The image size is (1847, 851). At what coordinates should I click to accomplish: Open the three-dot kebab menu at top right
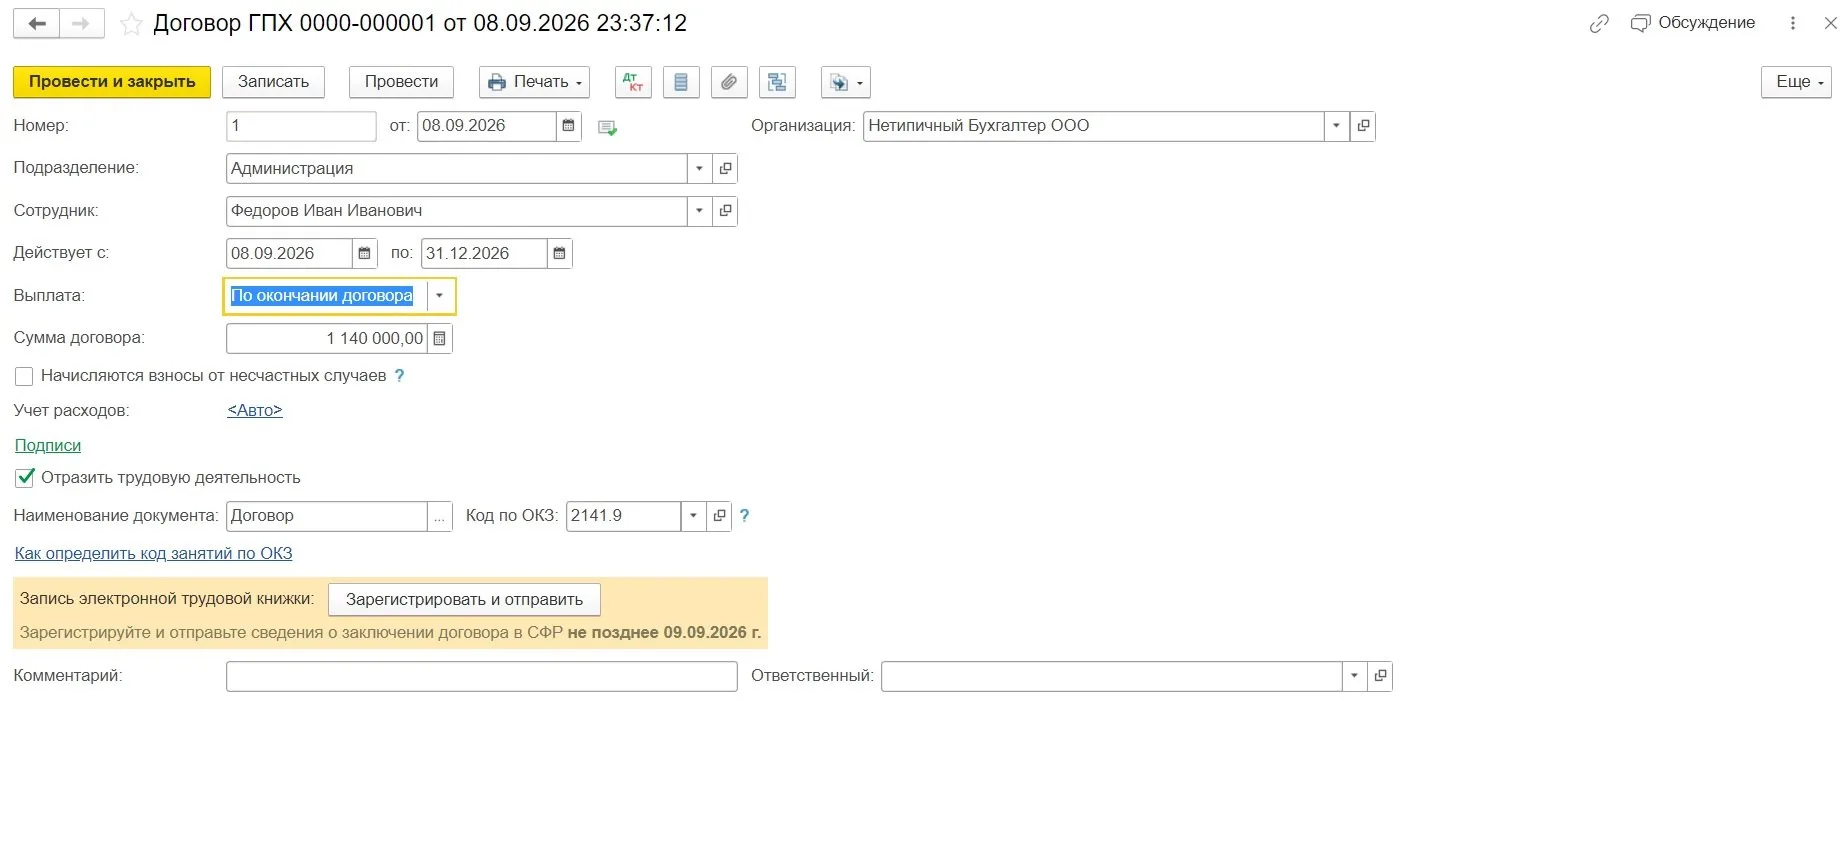[x=1793, y=23]
